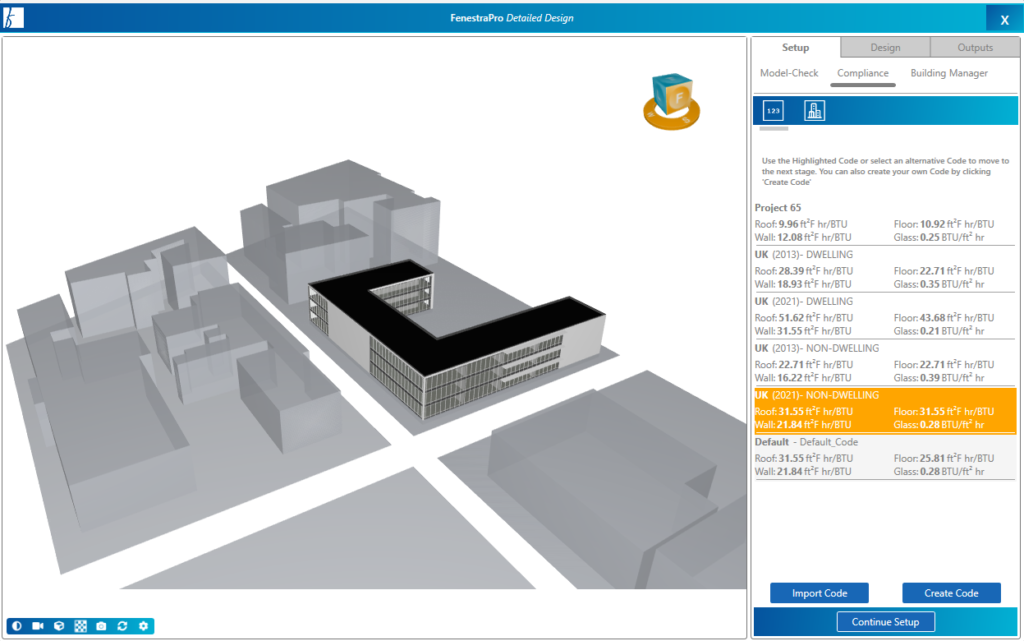This screenshot has width=1024, height=641.
Task: Toggle the contrast display mode icon
Action: click(17, 626)
